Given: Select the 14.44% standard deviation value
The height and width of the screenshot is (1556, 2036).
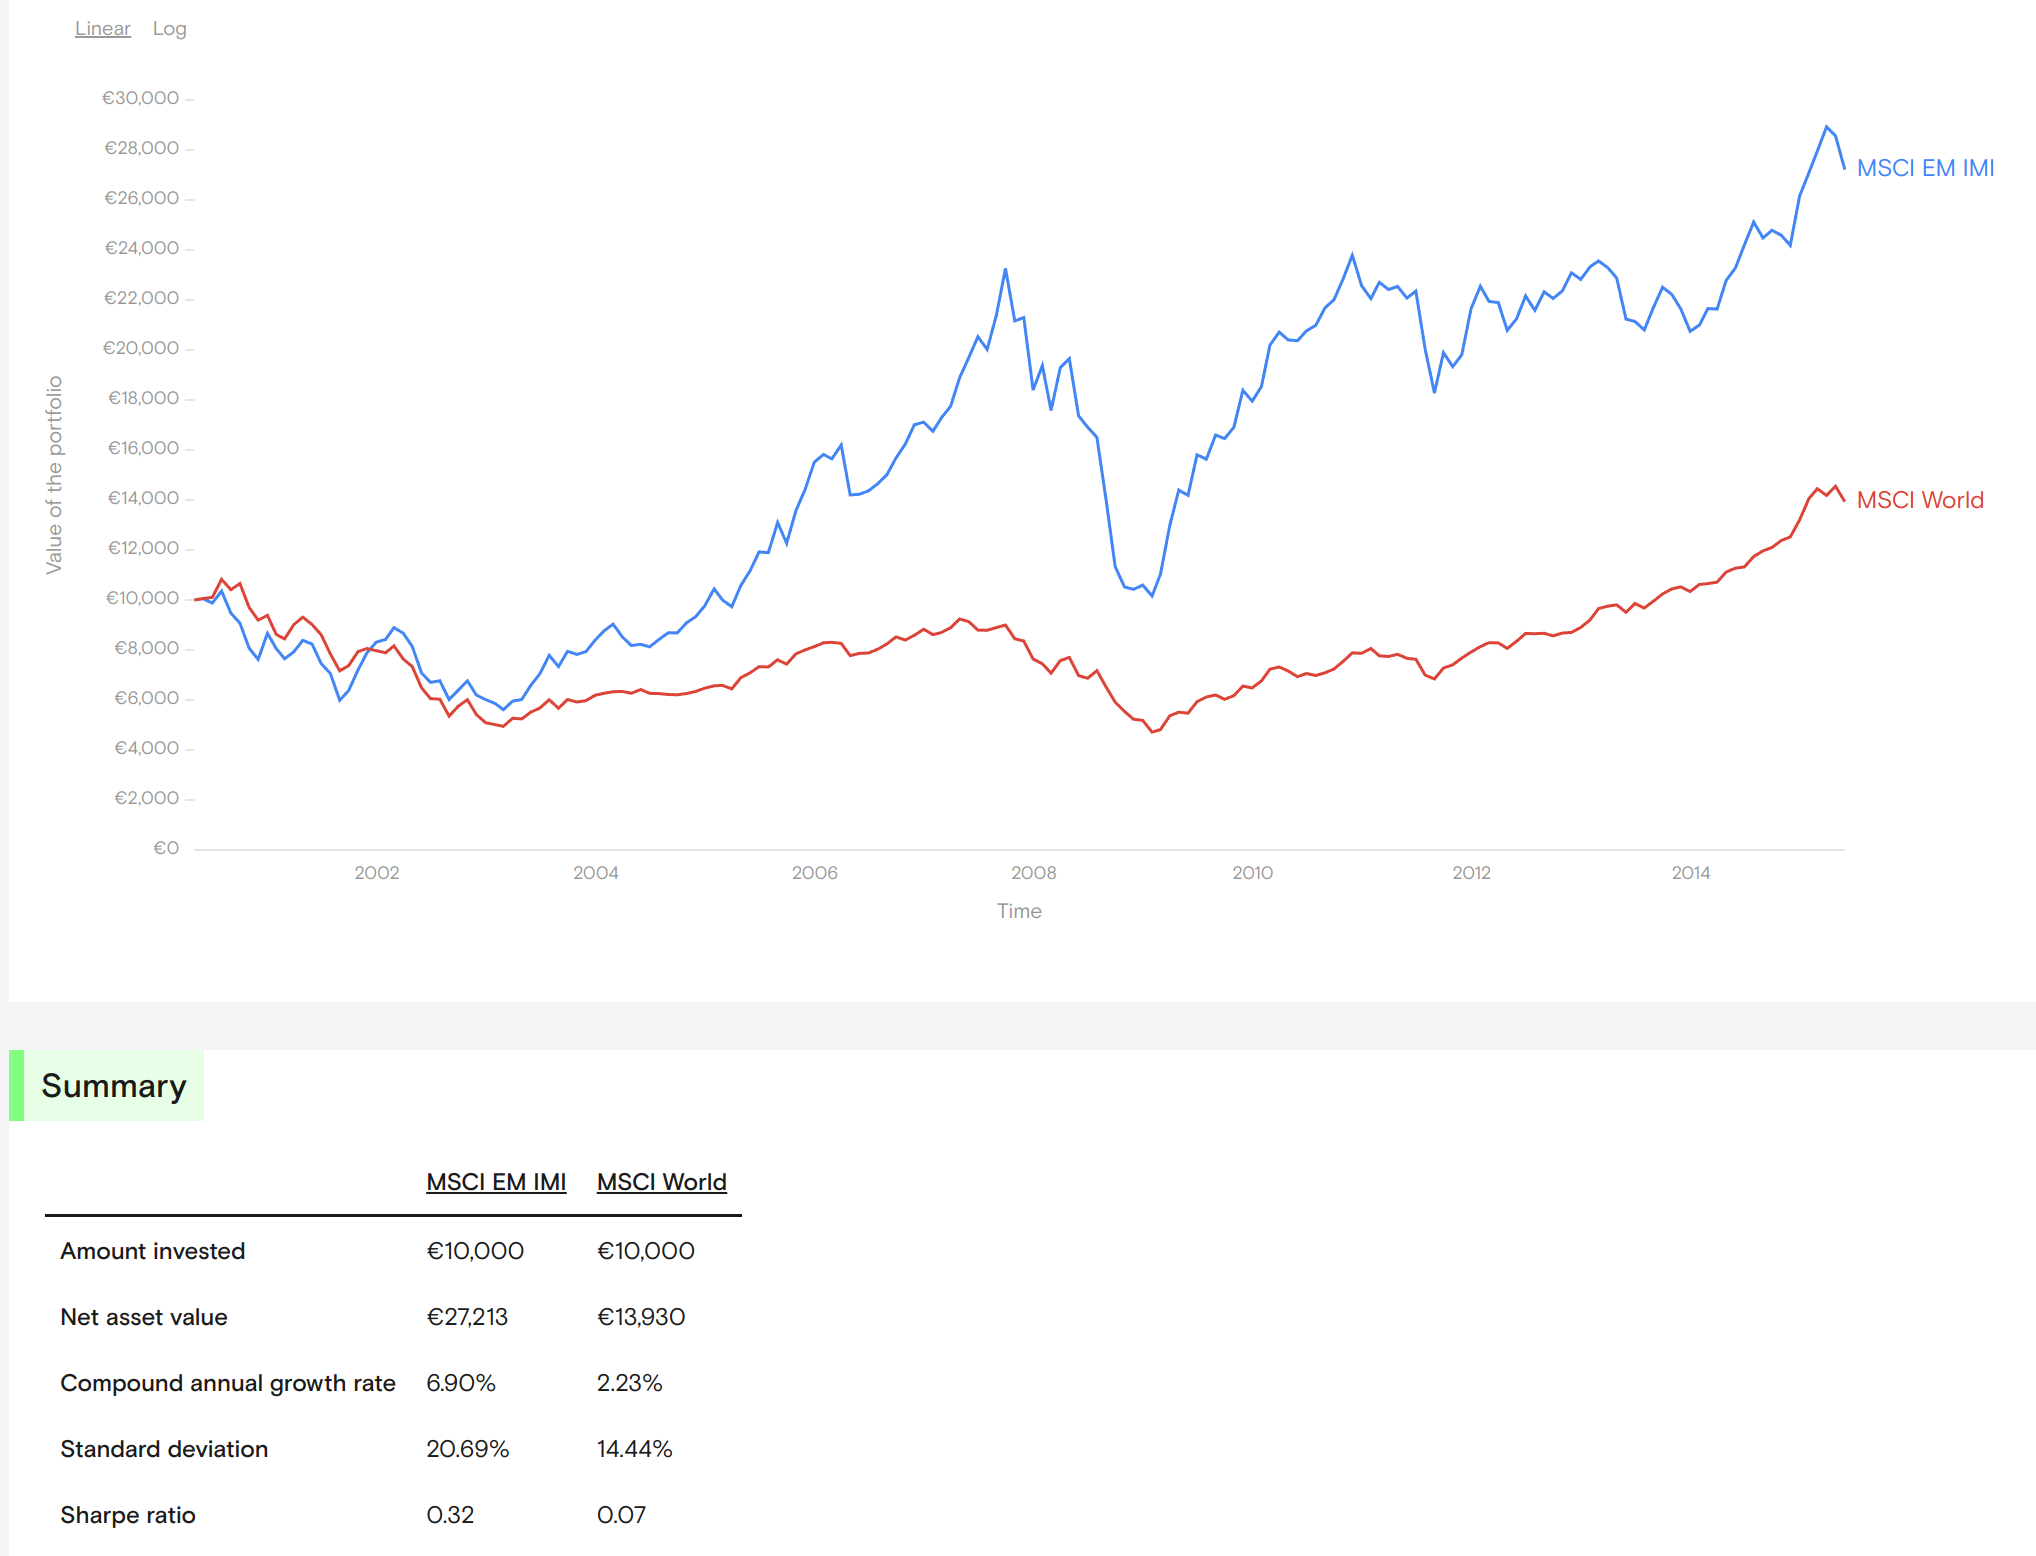Looking at the screenshot, I should (x=634, y=1449).
